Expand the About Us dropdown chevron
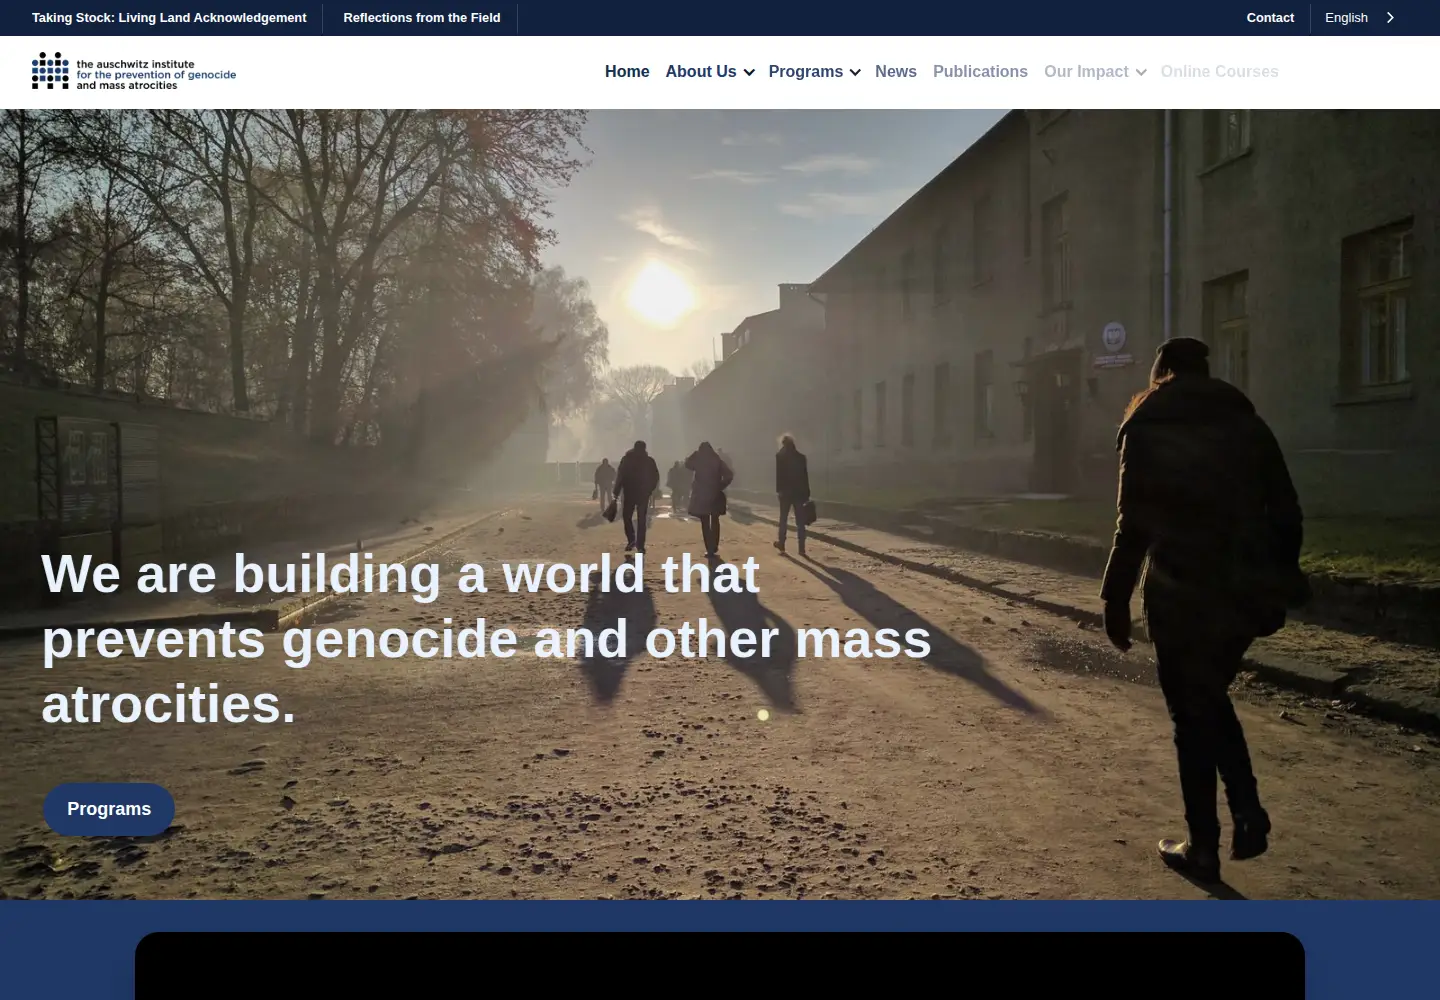This screenshot has width=1440, height=1000. tap(749, 73)
